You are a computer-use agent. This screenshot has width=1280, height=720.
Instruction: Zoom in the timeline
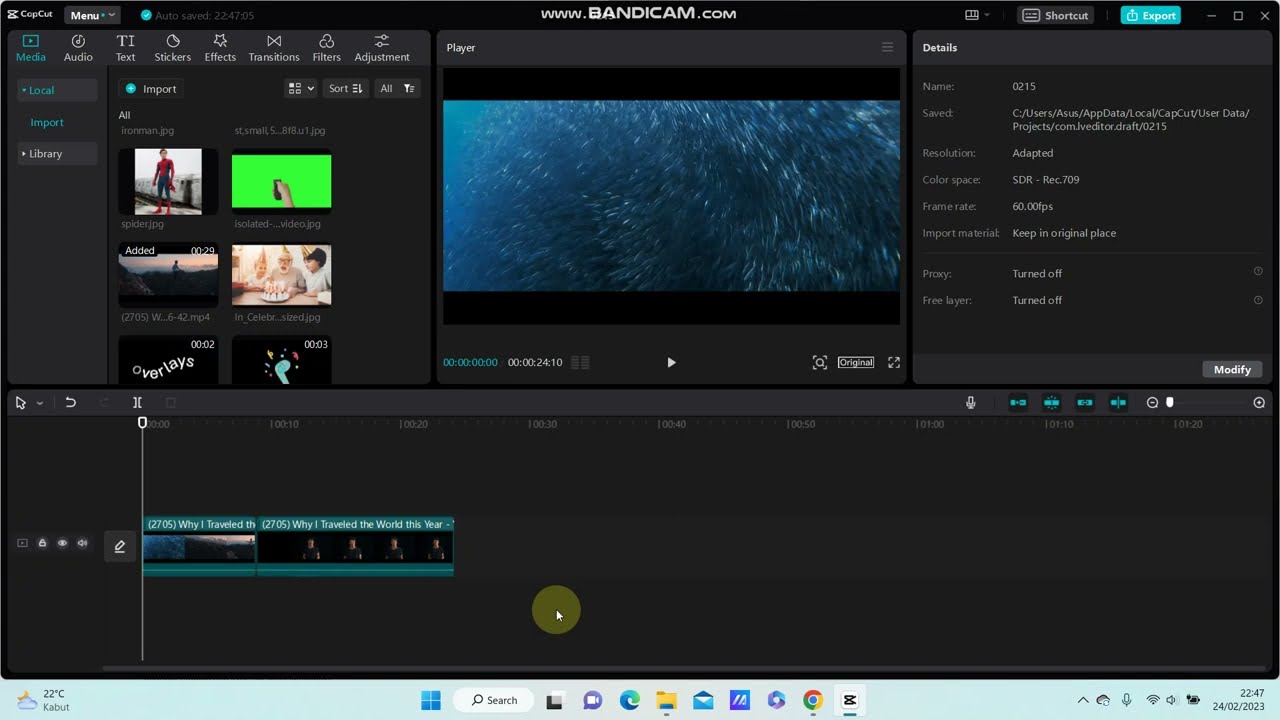point(1259,402)
